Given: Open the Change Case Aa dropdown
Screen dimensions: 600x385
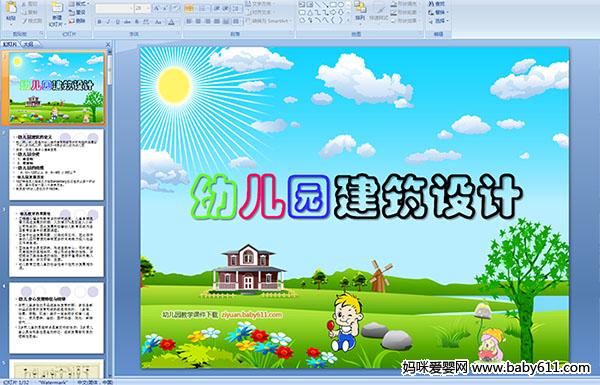Looking at the screenshot, I should click(158, 22).
